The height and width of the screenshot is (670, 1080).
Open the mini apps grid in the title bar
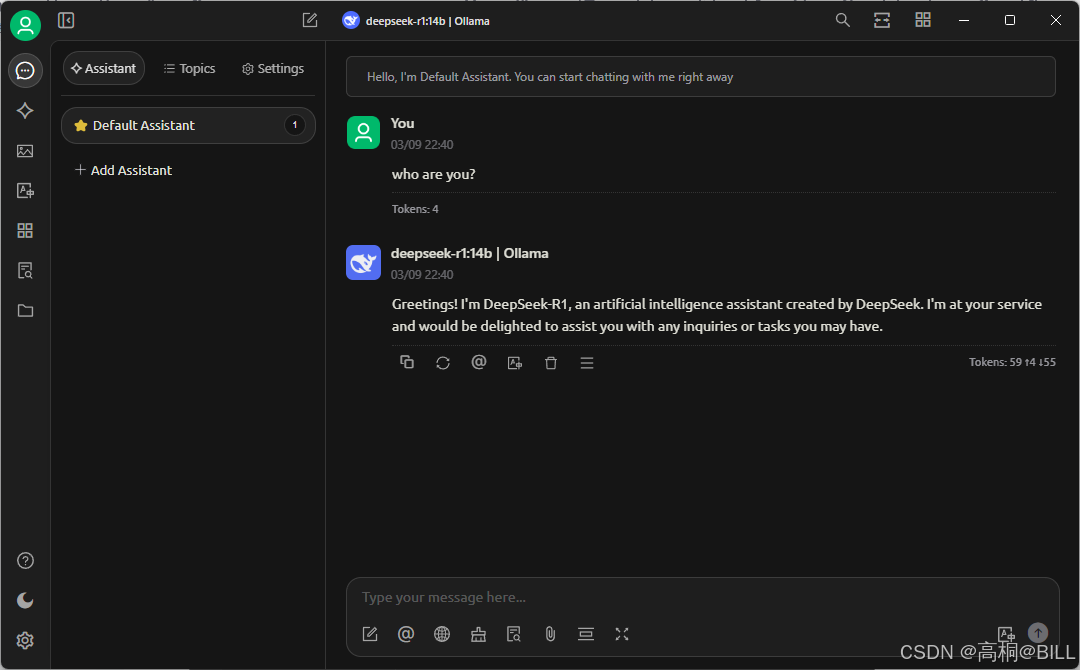pos(923,21)
